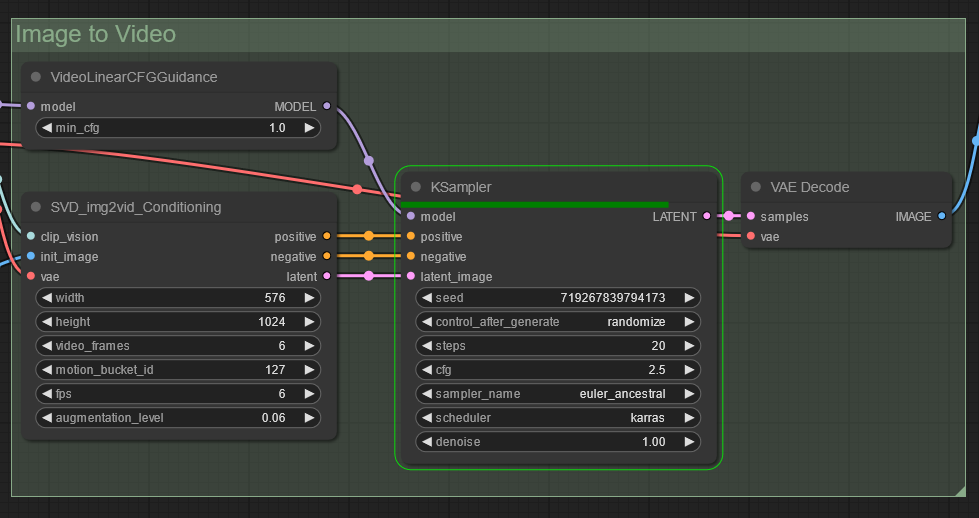The width and height of the screenshot is (979, 518).
Task: Click the MODEL output port of VideoLinearCFGGuidance
Action: coord(326,106)
